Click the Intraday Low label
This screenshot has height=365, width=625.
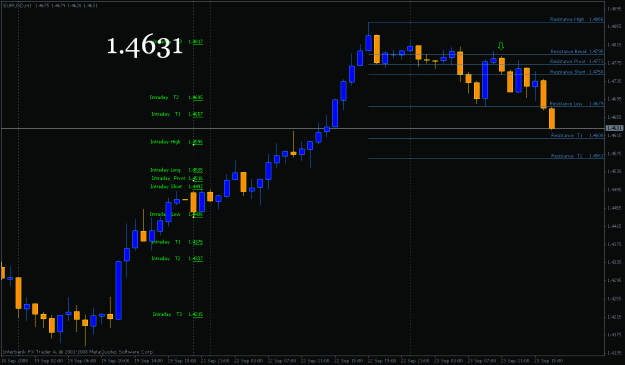pos(176,214)
